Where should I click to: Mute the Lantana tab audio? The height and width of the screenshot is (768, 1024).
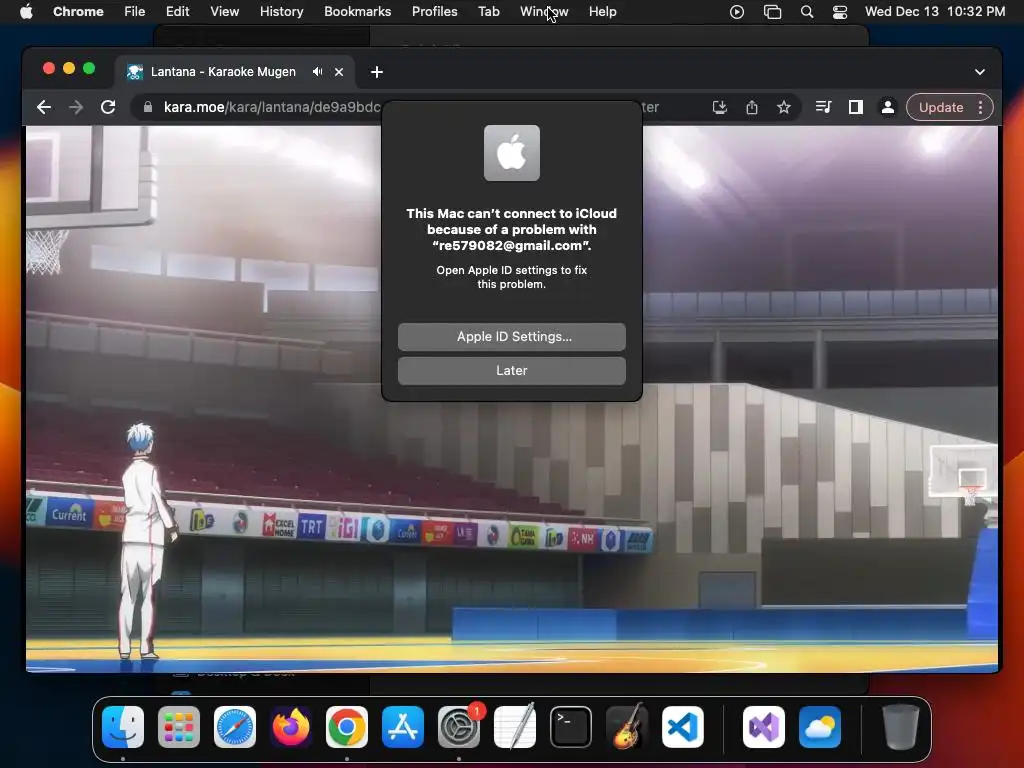[x=317, y=72]
